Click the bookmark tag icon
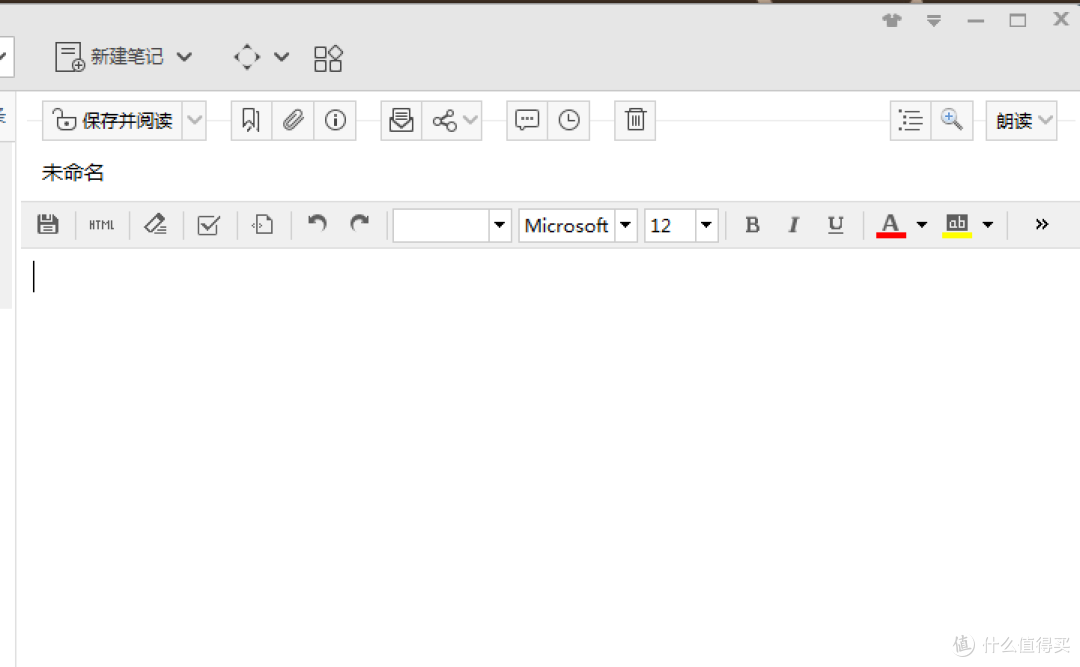 [251, 121]
